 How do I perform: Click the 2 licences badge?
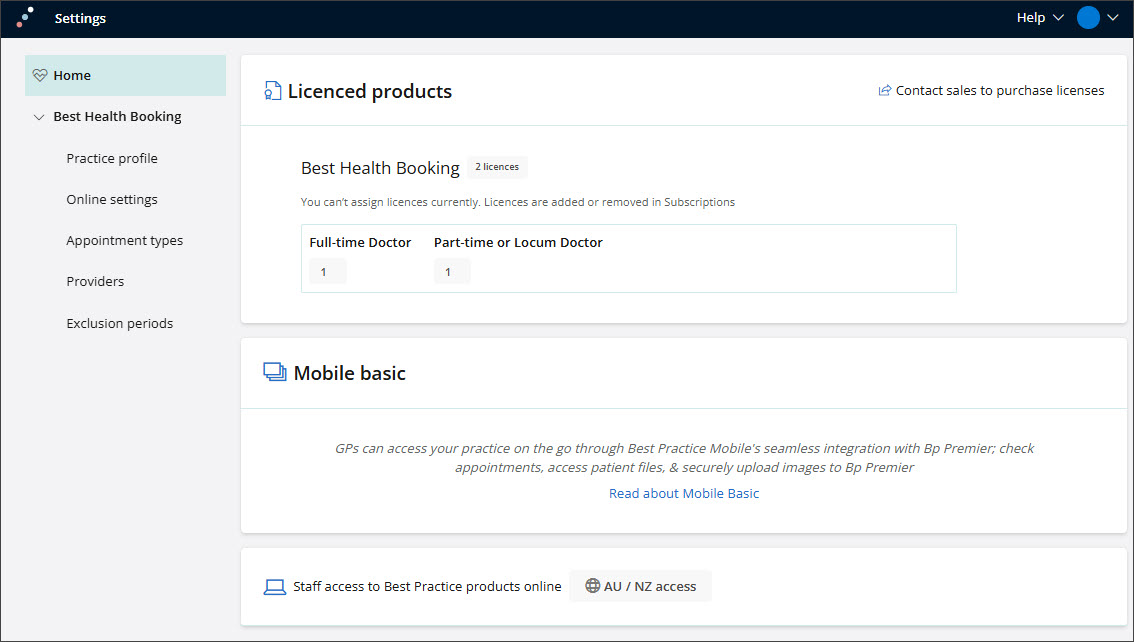coord(497,167)
